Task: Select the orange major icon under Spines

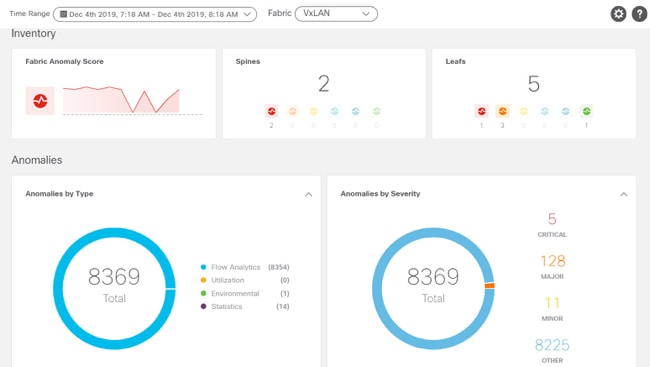Action: [x=293, y=111]
